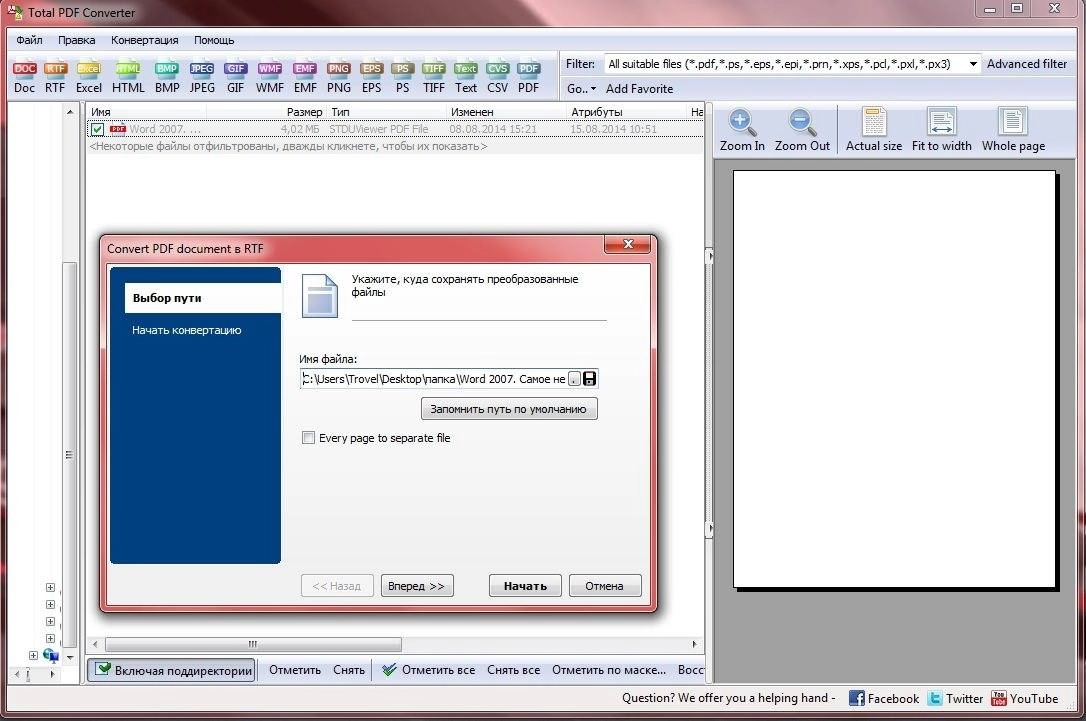Open the Помощь menu
The height and width of the screenshot is (721, 1086).
214,40
